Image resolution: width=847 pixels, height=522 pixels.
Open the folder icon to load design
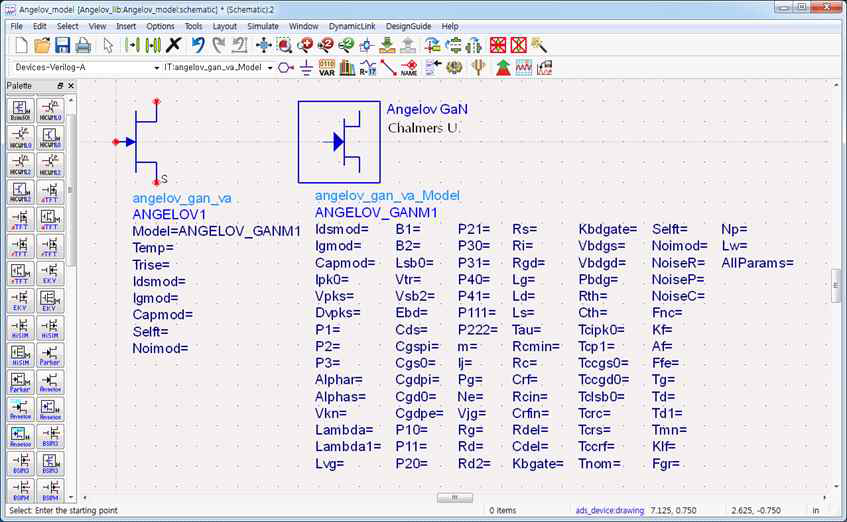point(41,45)
